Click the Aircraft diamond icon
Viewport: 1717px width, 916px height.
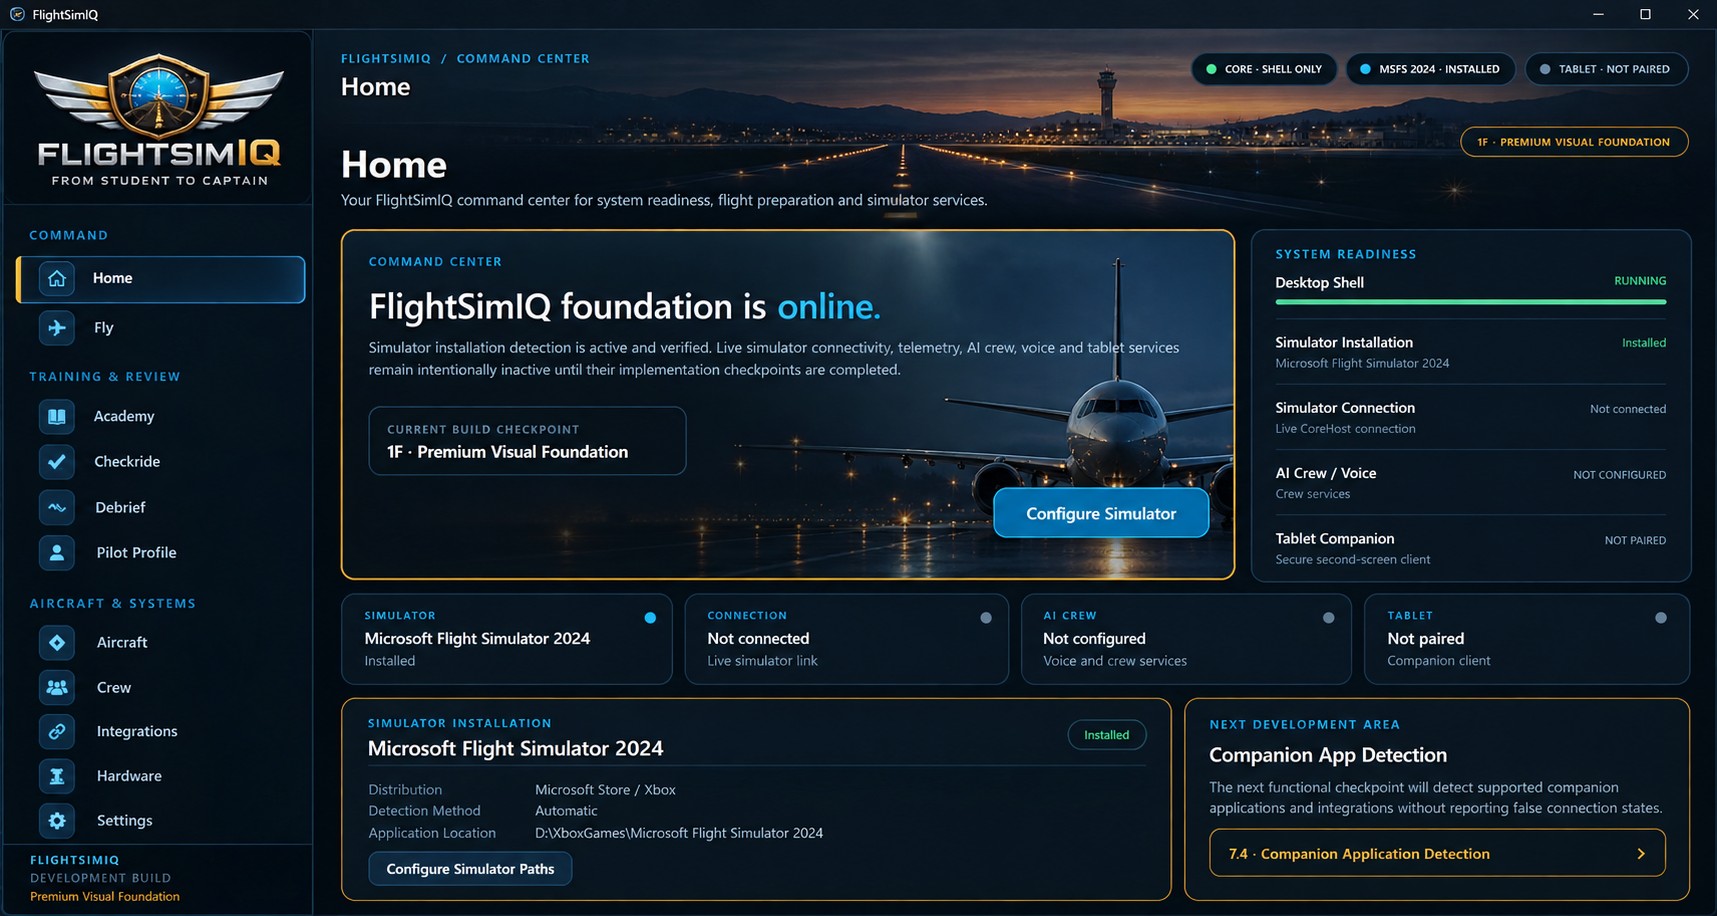(x=57, y=642)
